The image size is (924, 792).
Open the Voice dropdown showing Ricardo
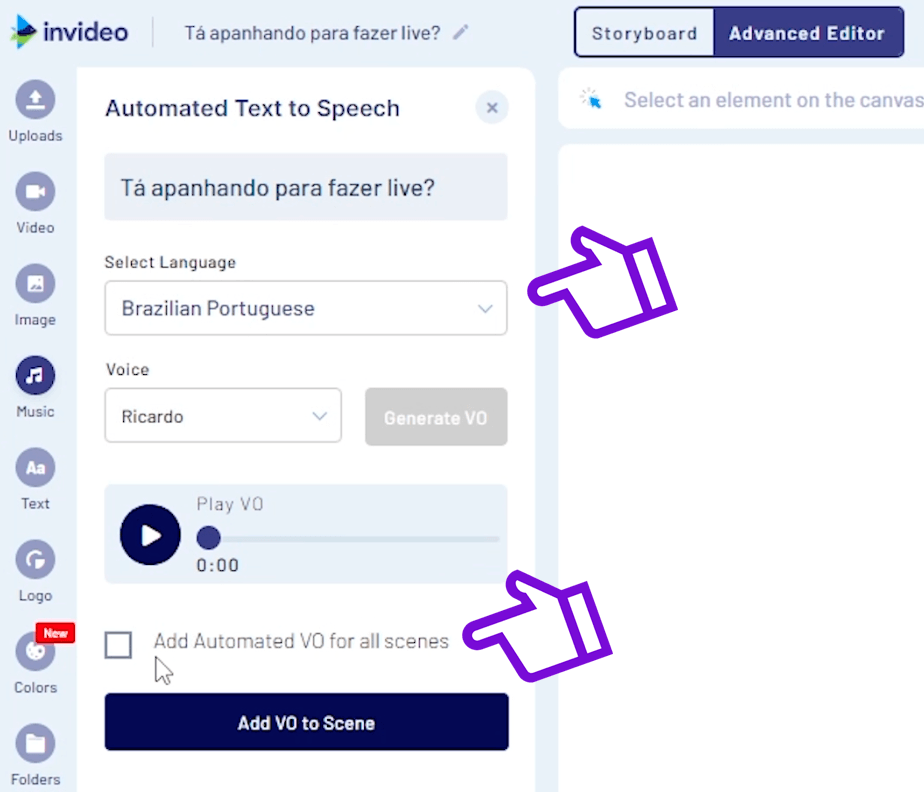(223, 415)
